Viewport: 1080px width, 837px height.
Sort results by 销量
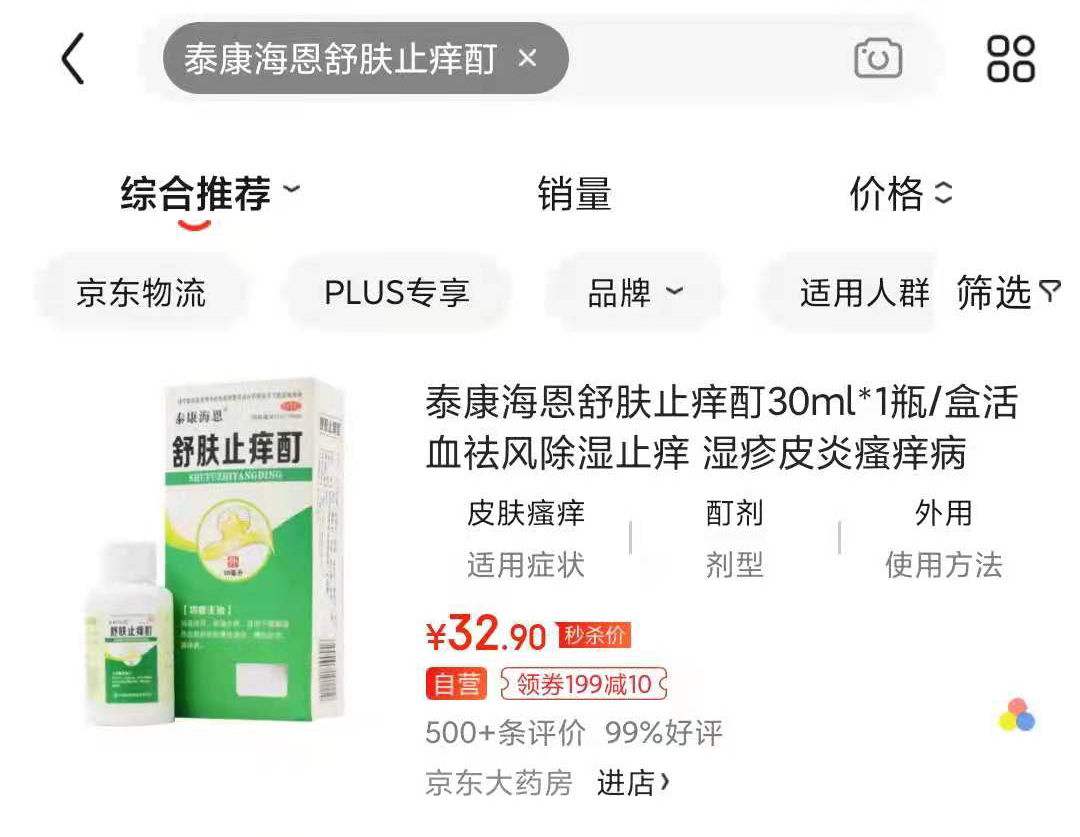[x=574, y=194]
